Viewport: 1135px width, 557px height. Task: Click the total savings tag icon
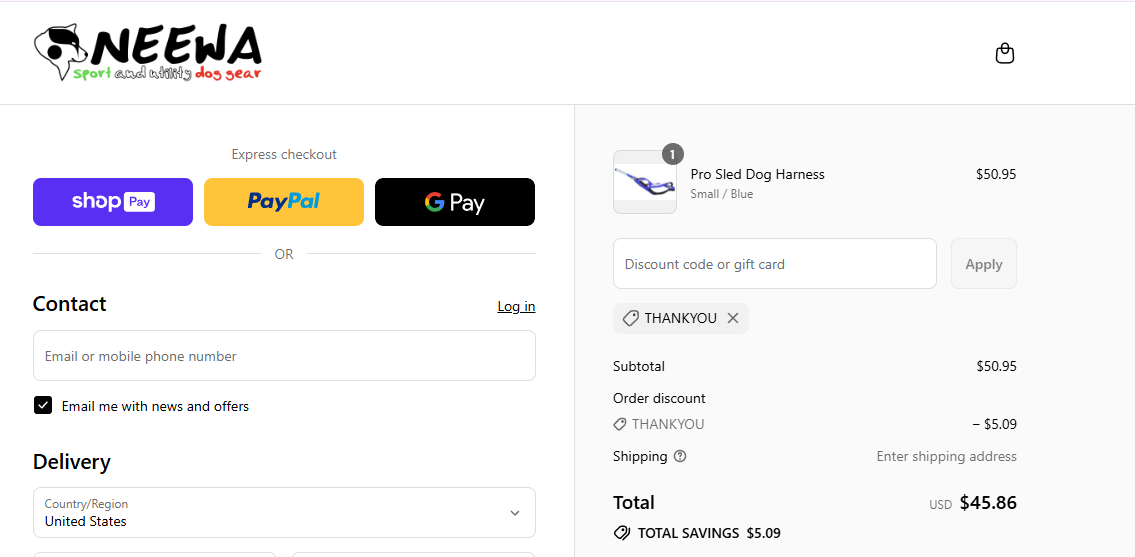pos(621,533)
